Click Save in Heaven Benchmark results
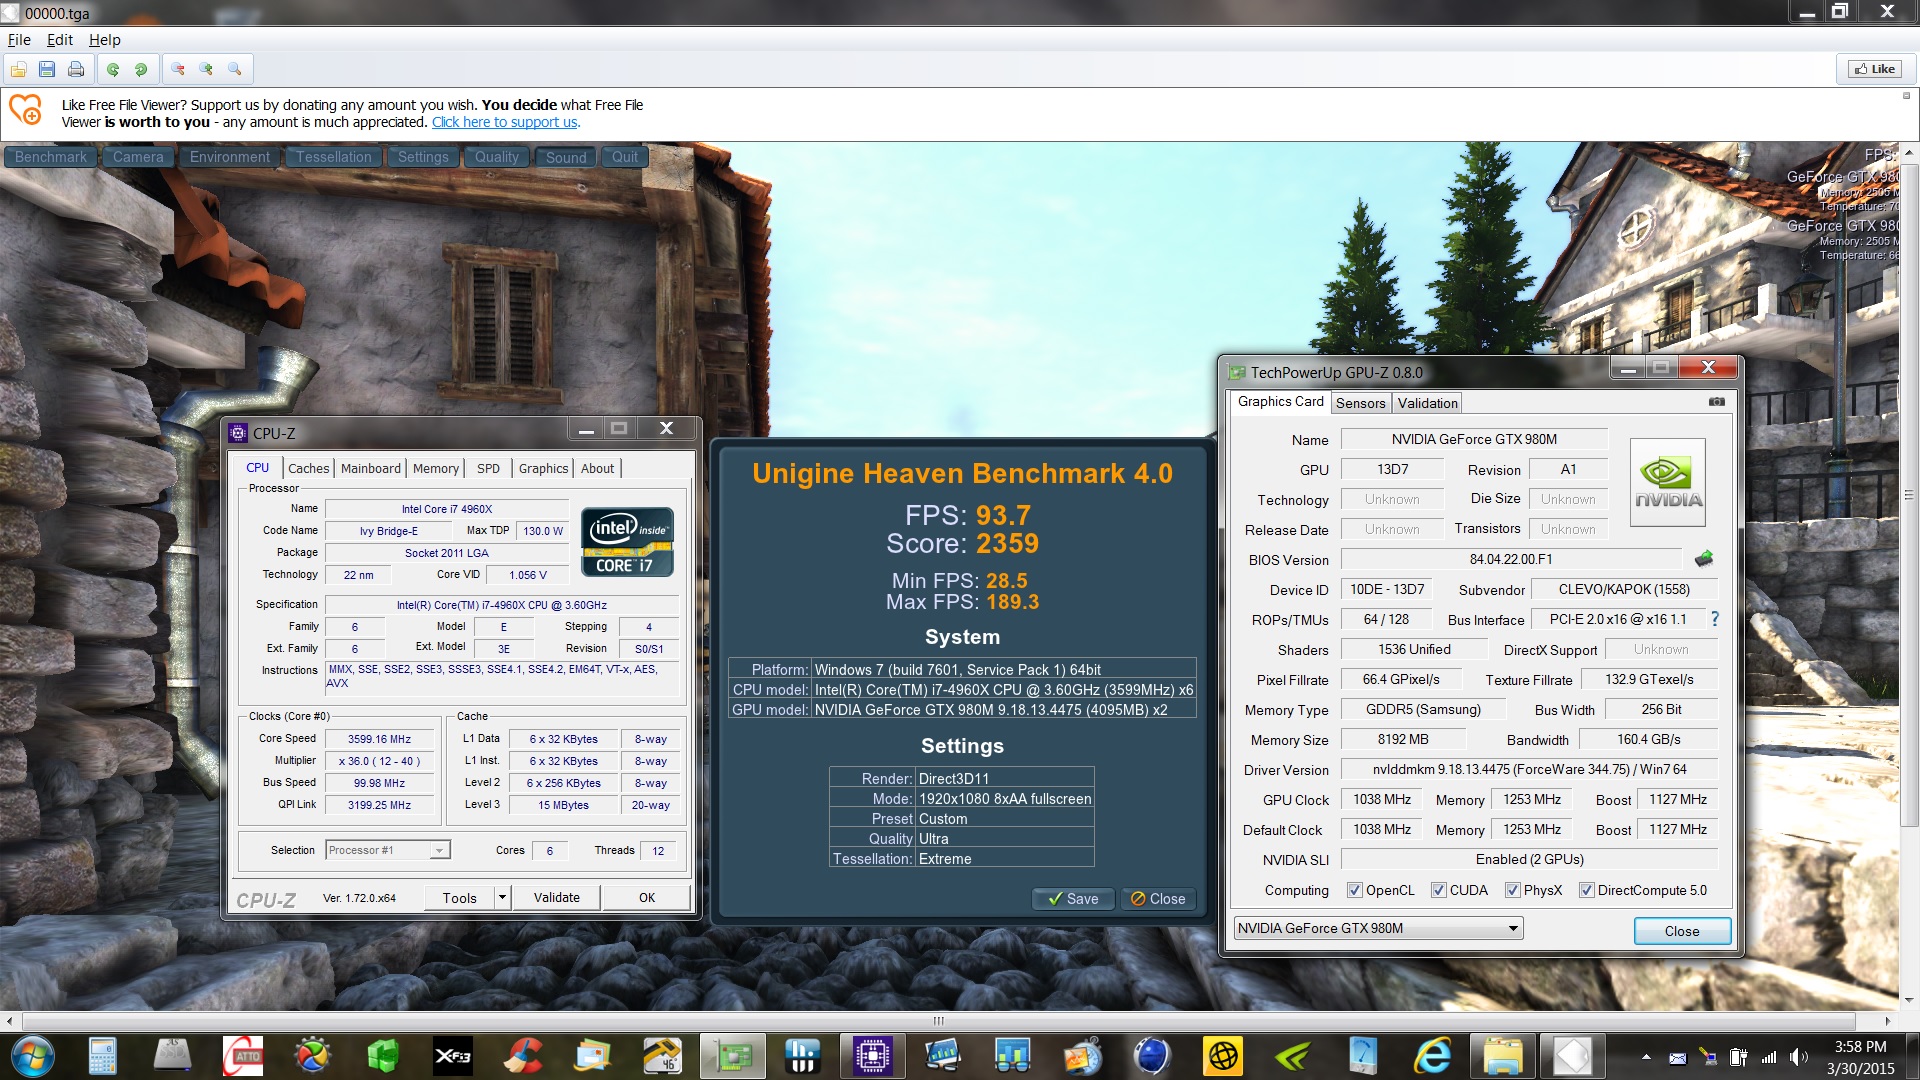The height and width of the screenshot is (1080, 1920). pyautogui.click(x=1072, y=899)
